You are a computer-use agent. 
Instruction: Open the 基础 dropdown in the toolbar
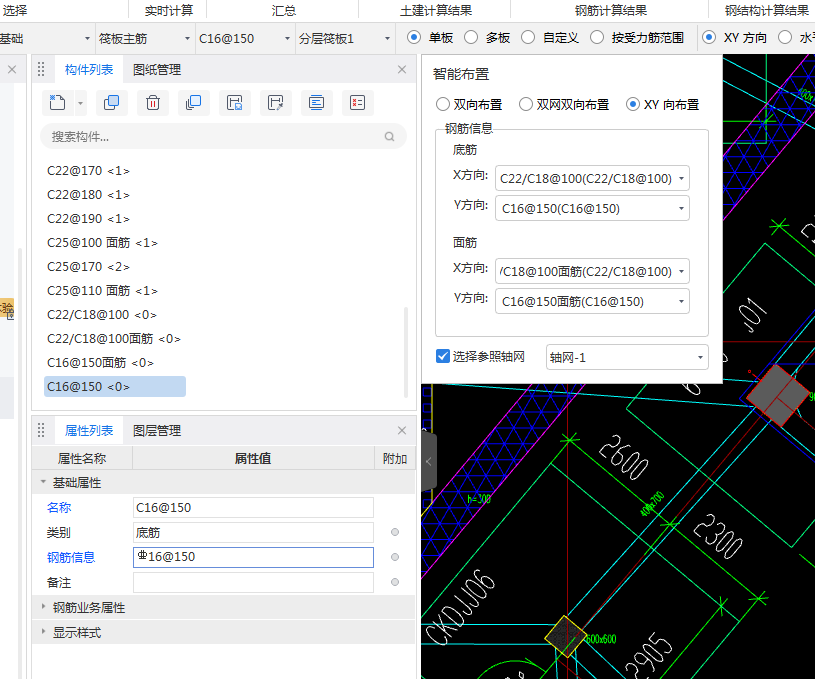87,38
